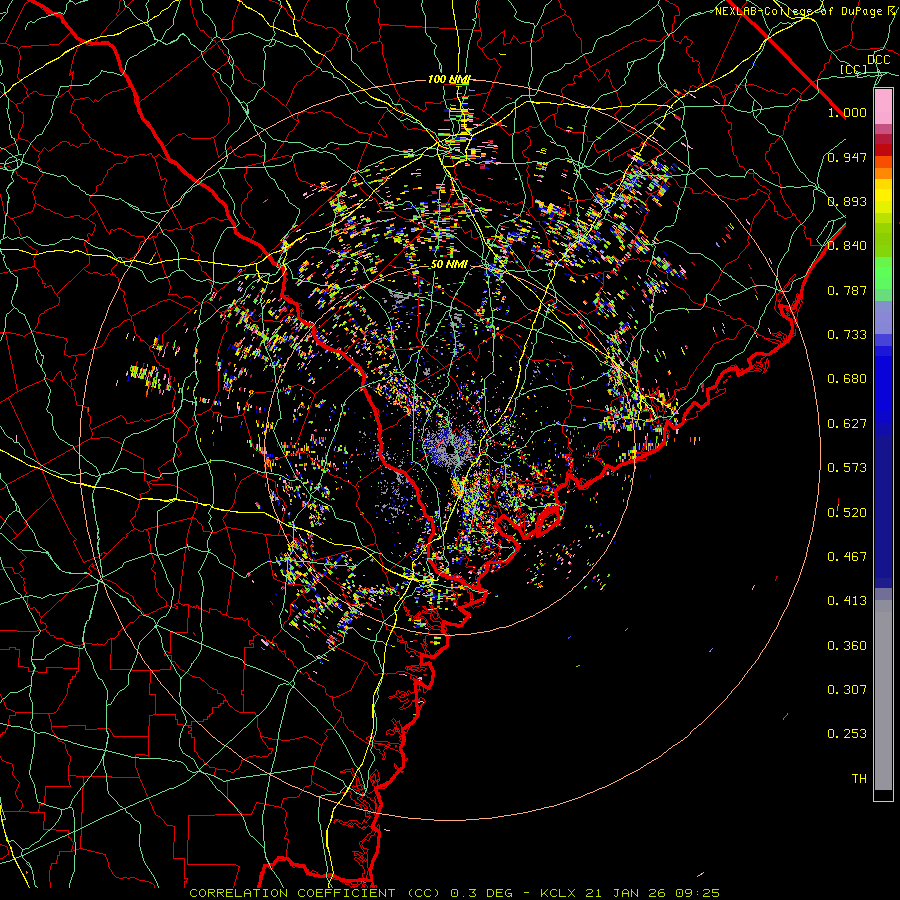The image size is (900, 900).
Task: Click the 0.253 legend value
Action: [x=847, y=734]
